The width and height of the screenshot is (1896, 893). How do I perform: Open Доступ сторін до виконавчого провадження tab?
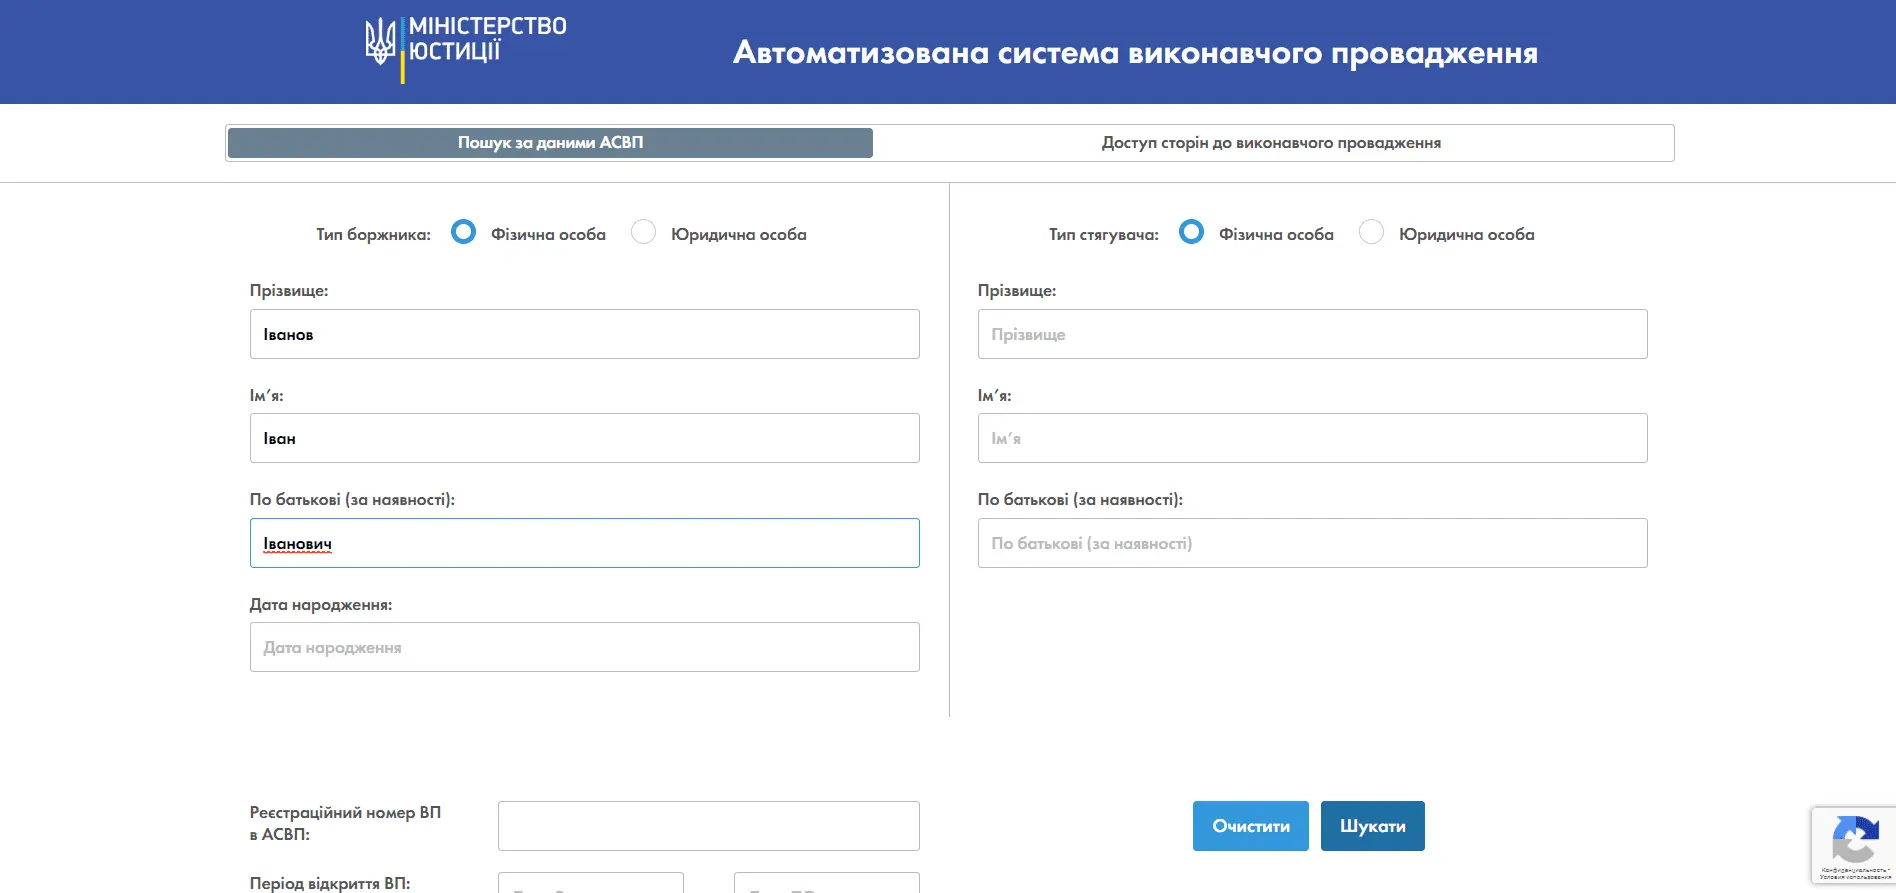pyautogui.click(x=1271, y=143)
